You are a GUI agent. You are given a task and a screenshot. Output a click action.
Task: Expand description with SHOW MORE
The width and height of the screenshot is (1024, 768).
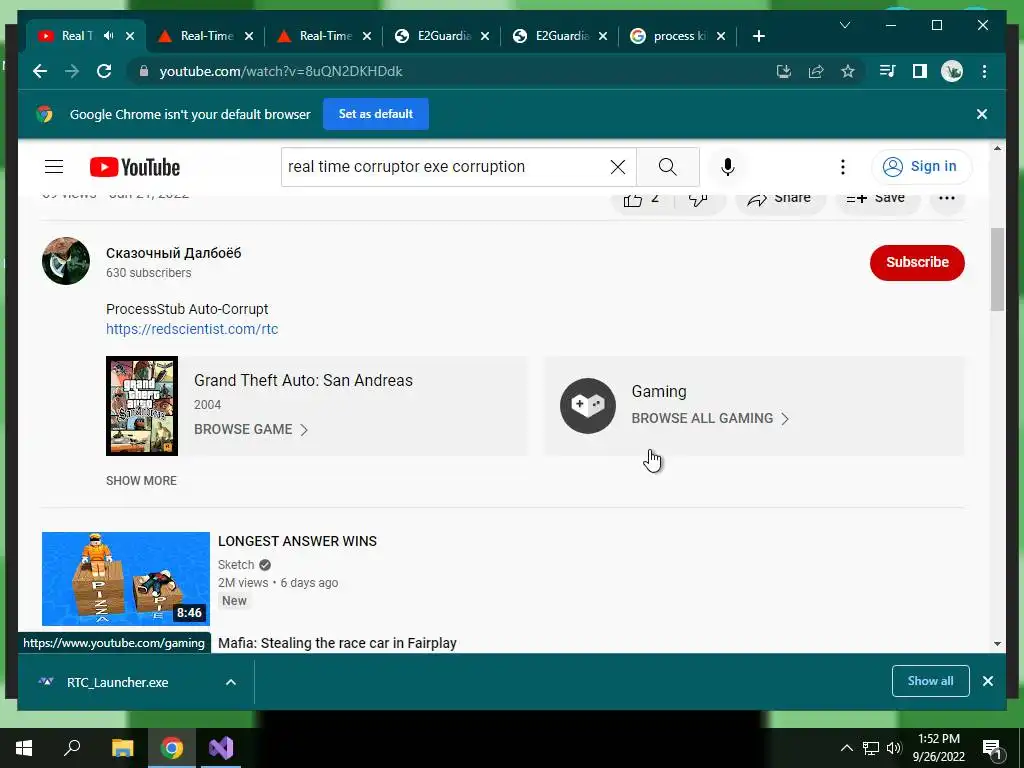point(141,481)
